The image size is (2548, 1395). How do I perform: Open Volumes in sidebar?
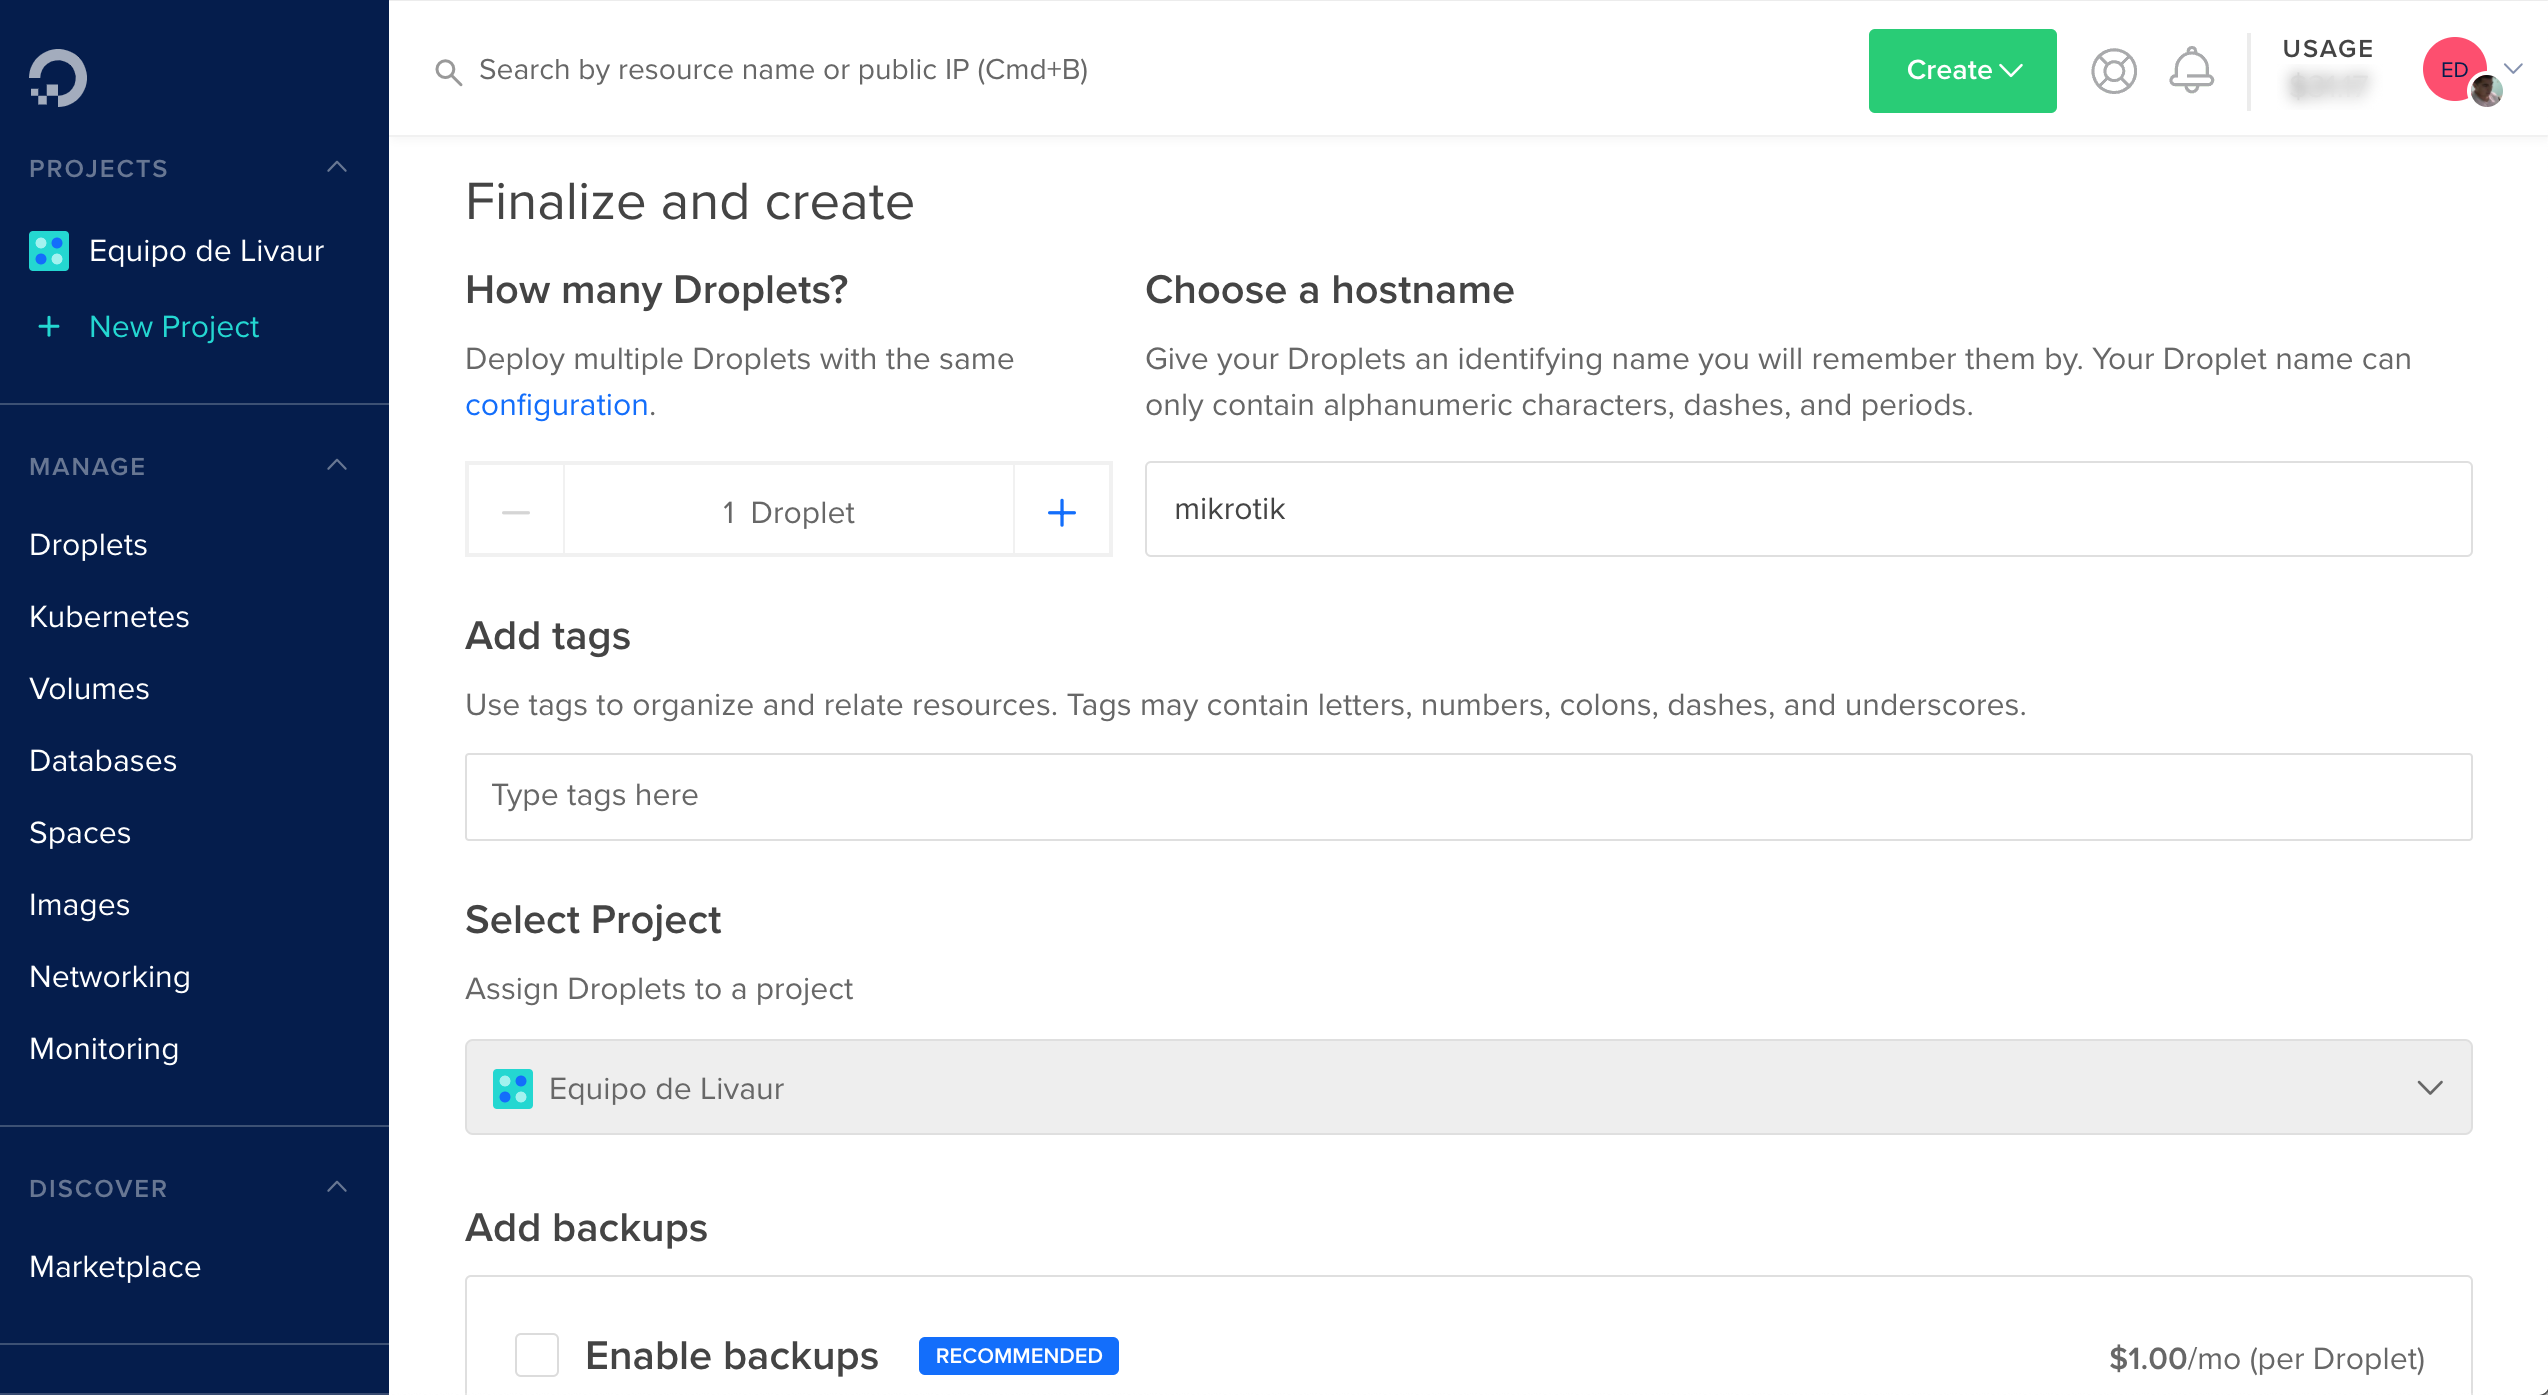click(x=89, y=689)
